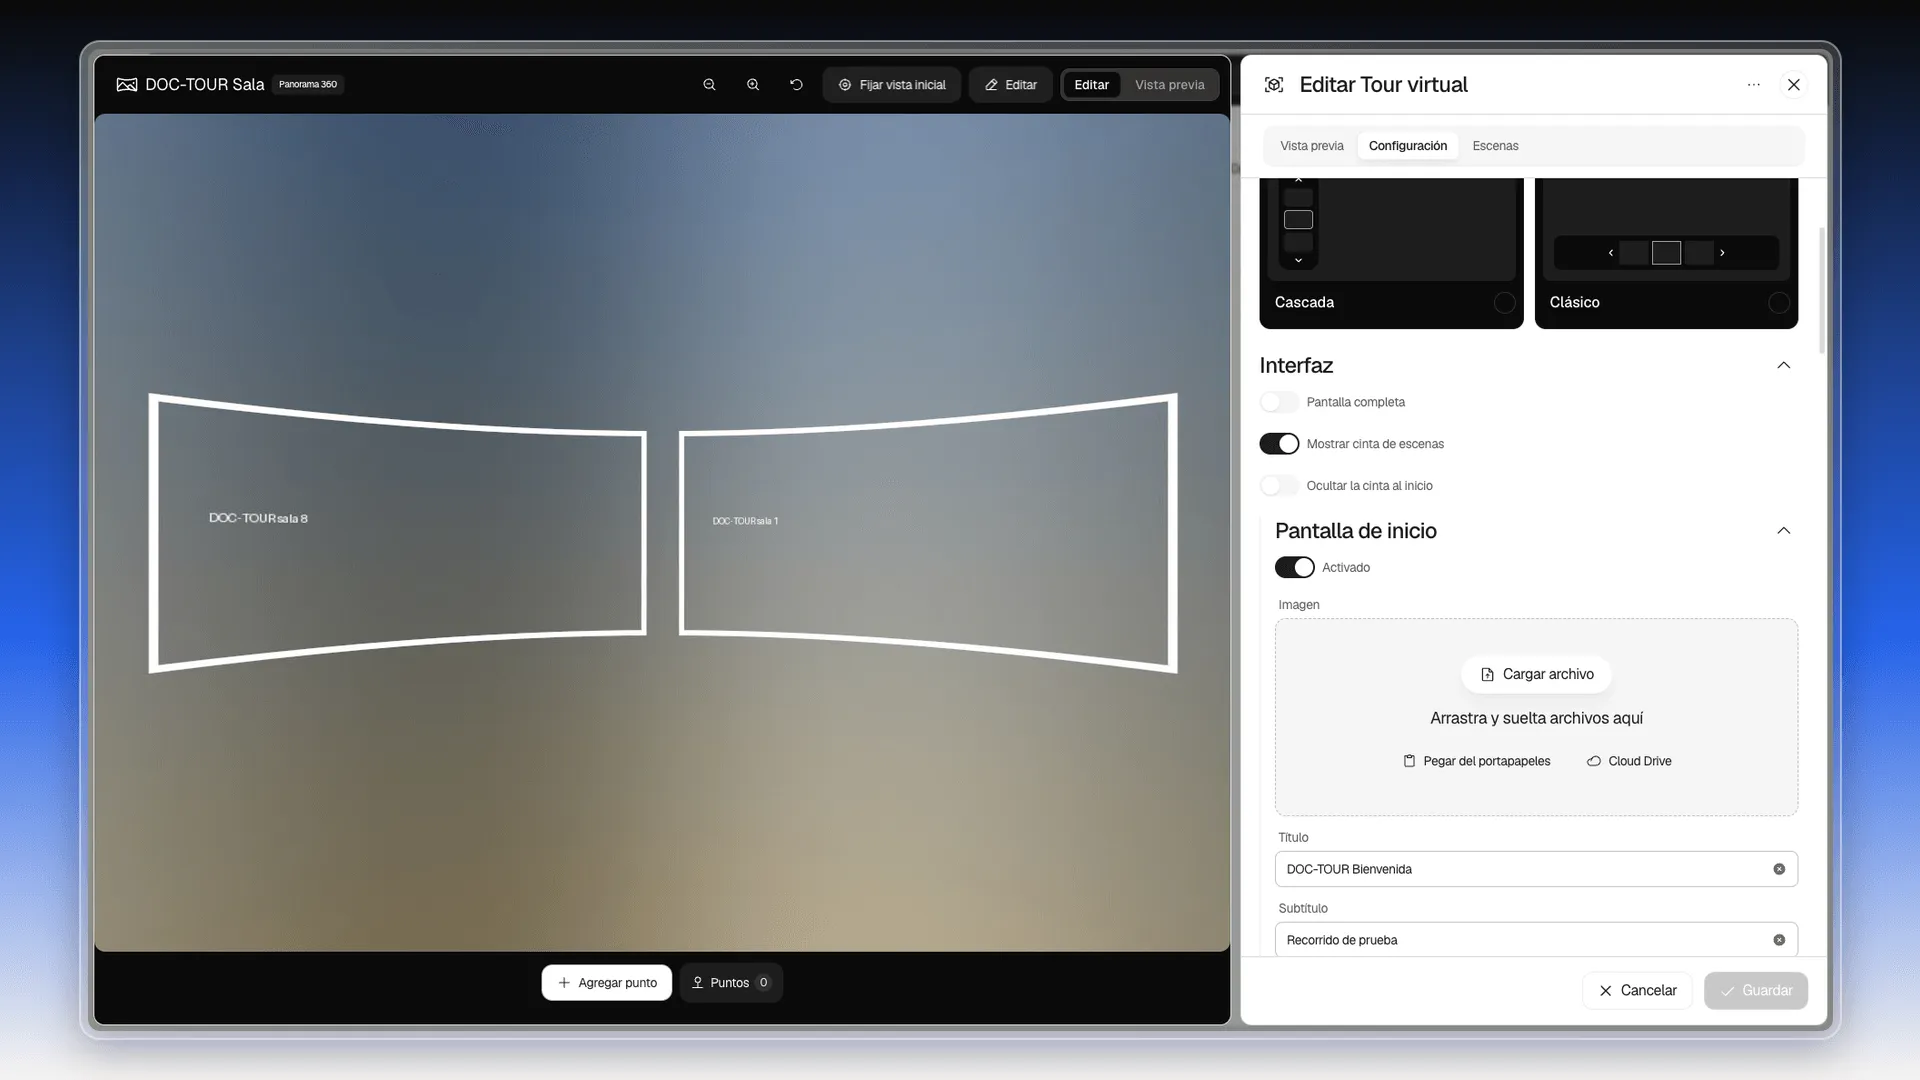The height and width of the screenshot is (1080, 1920).
Task: Switch to the Escenas tab
Action: coord(1495,146)
